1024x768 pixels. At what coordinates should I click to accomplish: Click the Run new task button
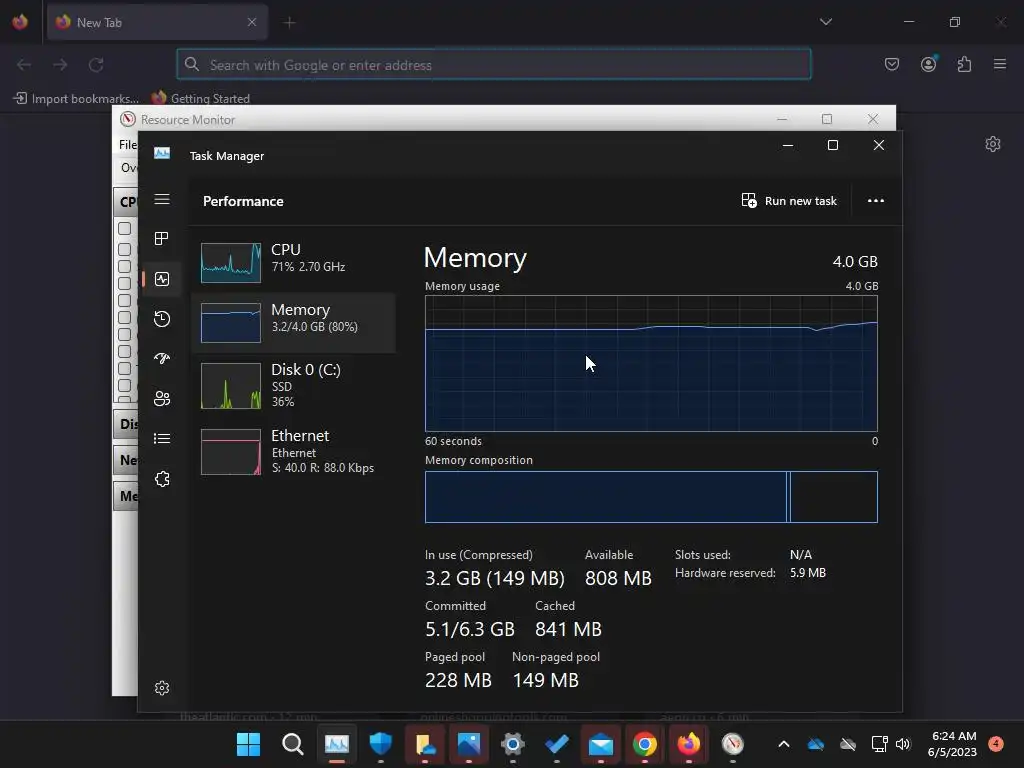[789, 200]
